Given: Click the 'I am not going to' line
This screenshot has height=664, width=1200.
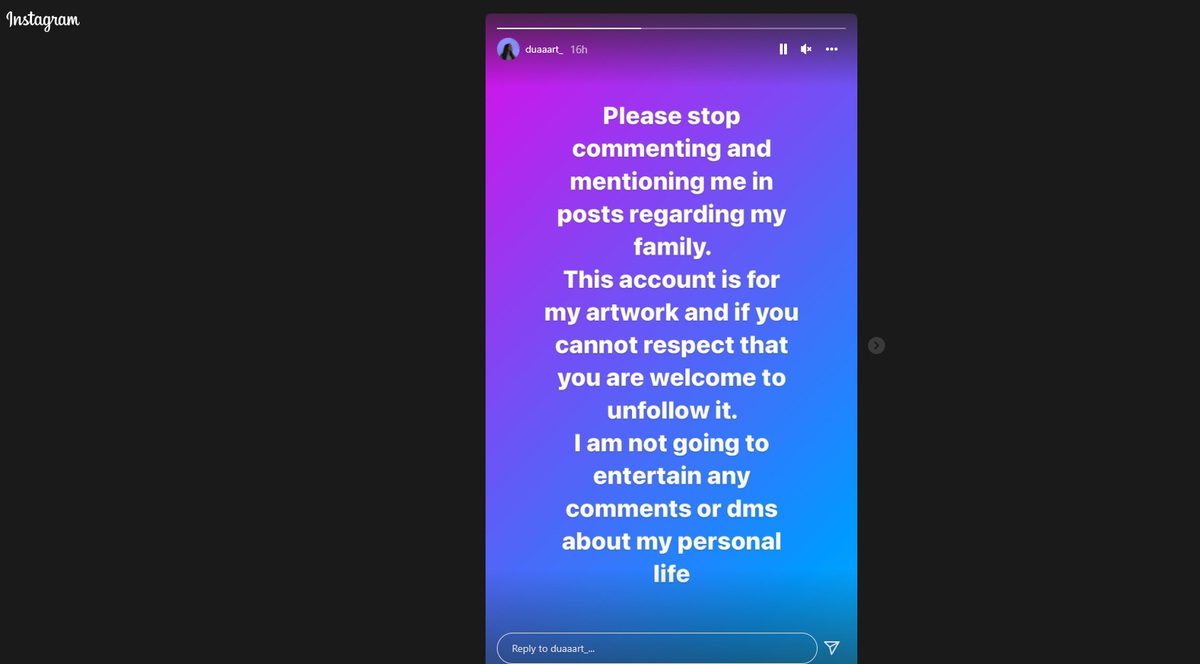Looking at the screenshot, I should 671,443.
